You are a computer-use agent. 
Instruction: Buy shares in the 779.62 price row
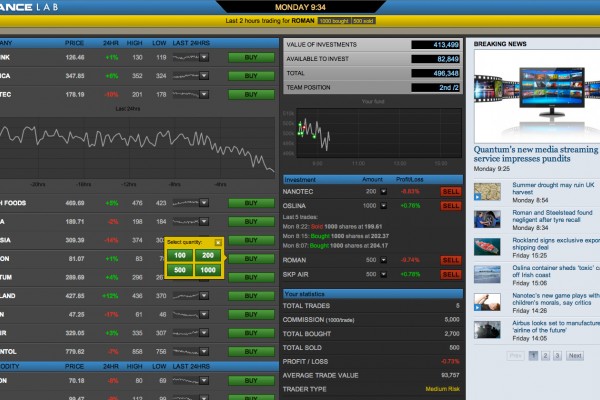pos(251,351)
